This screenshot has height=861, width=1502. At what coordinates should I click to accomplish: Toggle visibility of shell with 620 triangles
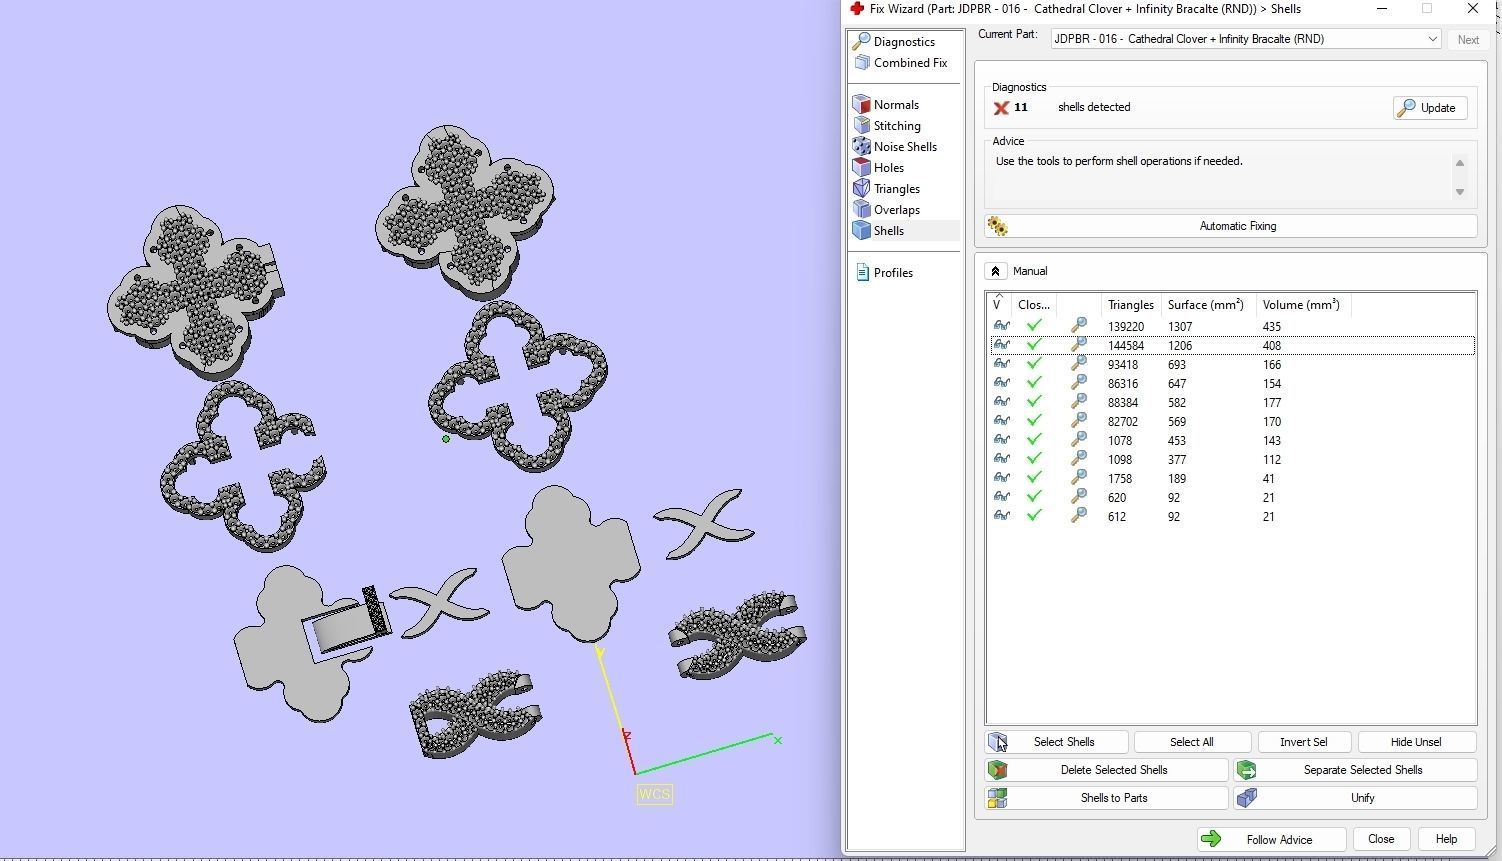[1001, 497]
